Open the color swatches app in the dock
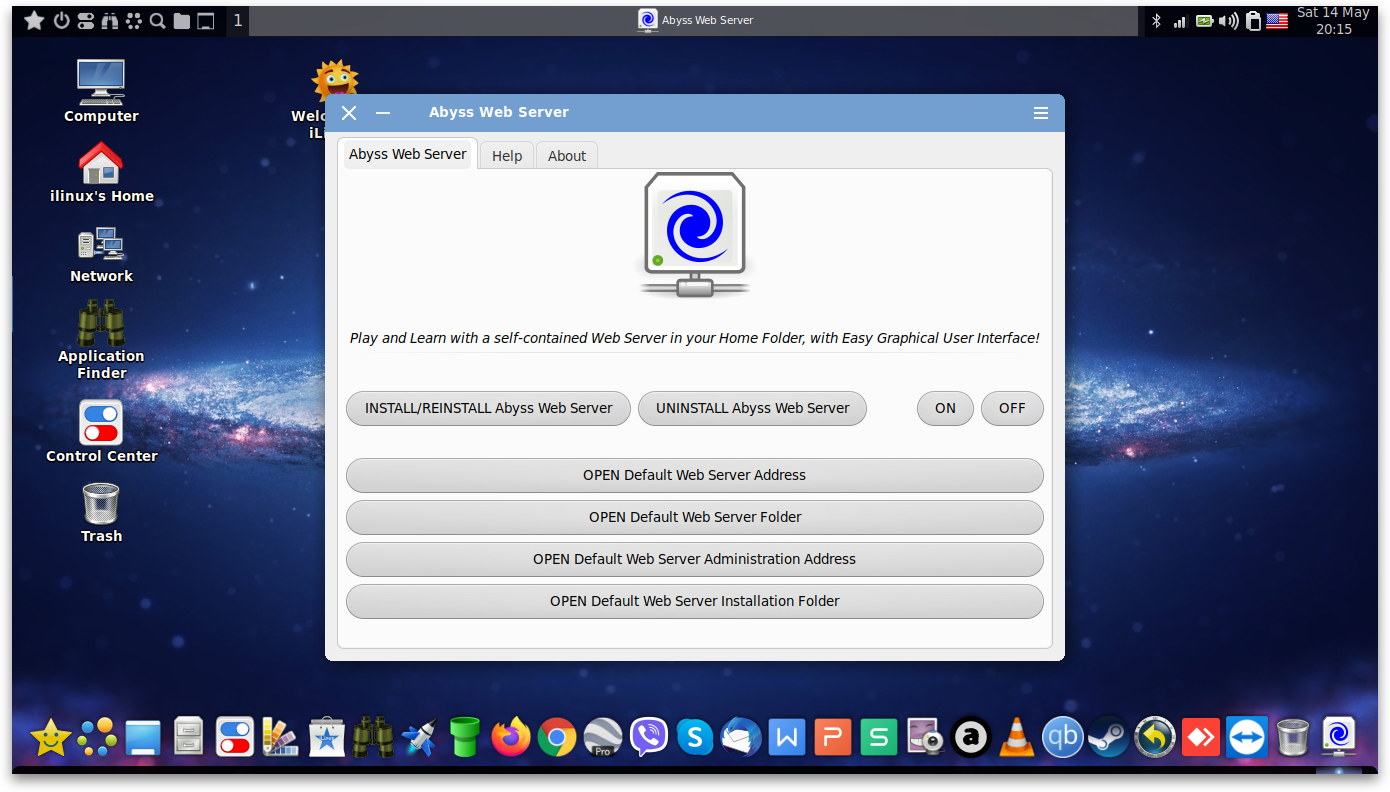The height and width of the screenshot is (792, 1390). tap(281, 738)
